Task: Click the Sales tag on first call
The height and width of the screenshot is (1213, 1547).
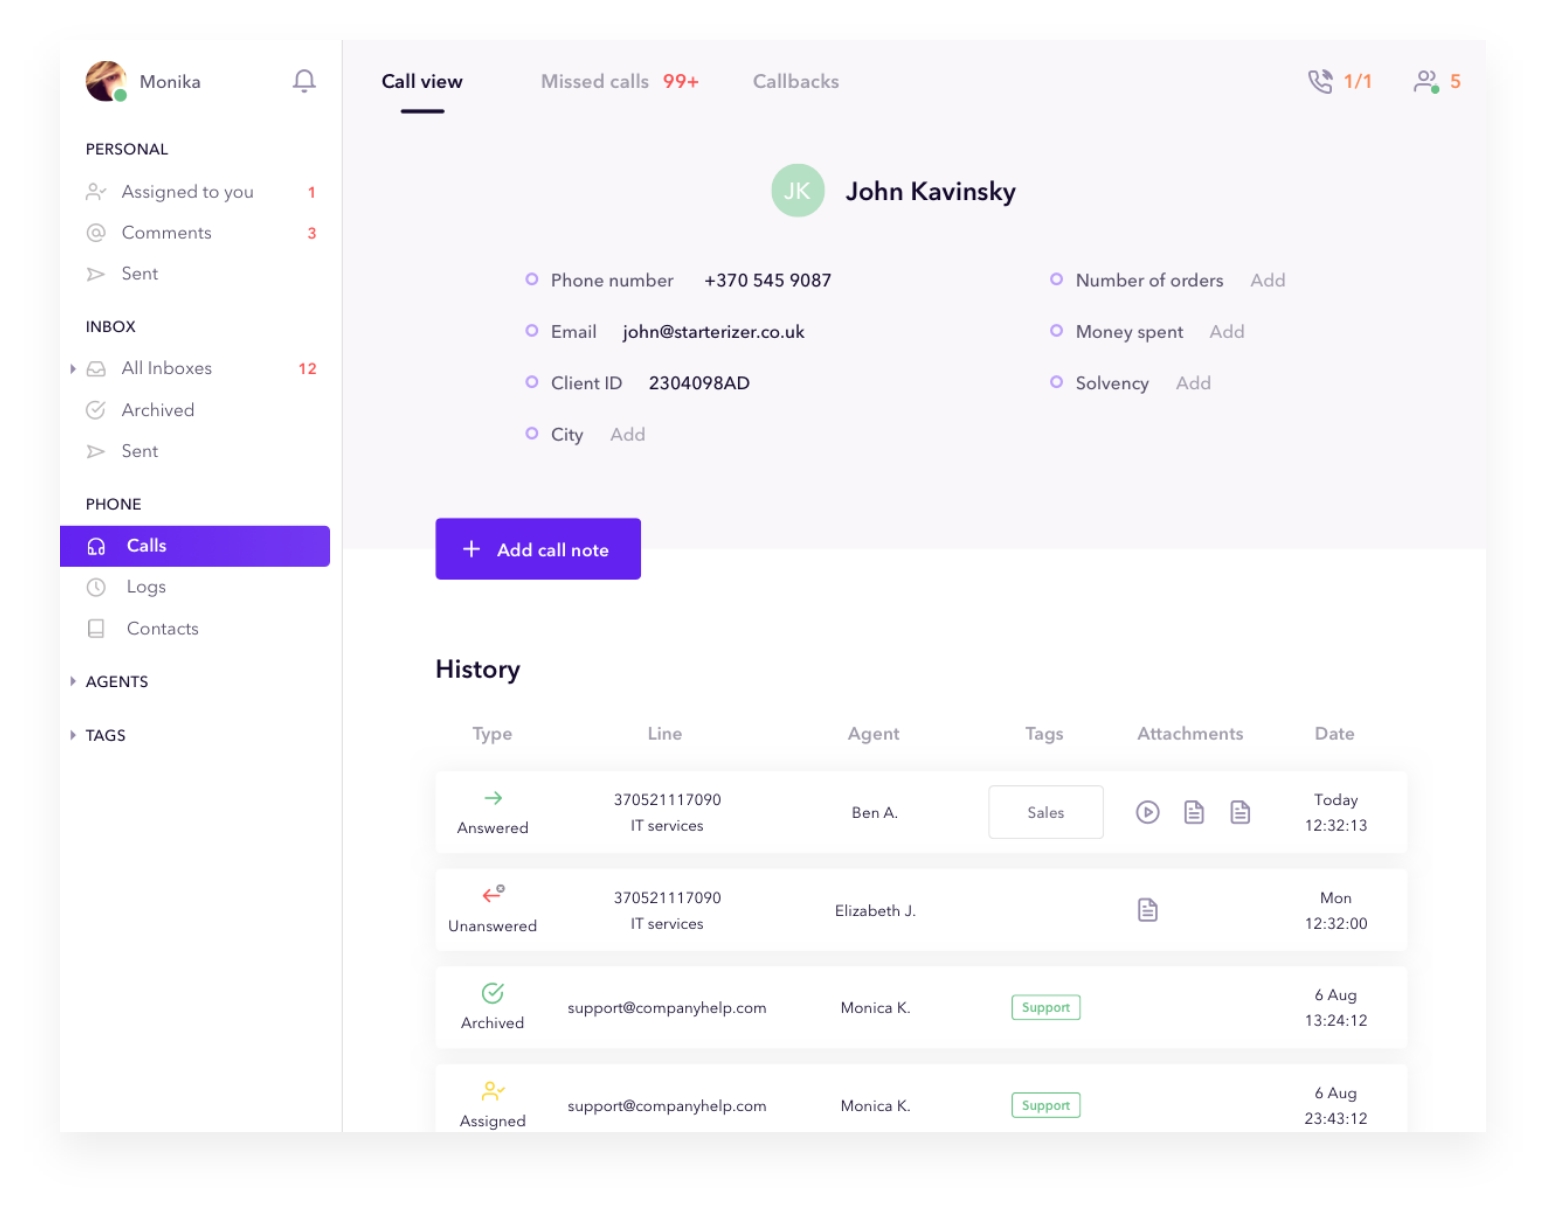Action: pyautogui.click(x=1045, y=812)
